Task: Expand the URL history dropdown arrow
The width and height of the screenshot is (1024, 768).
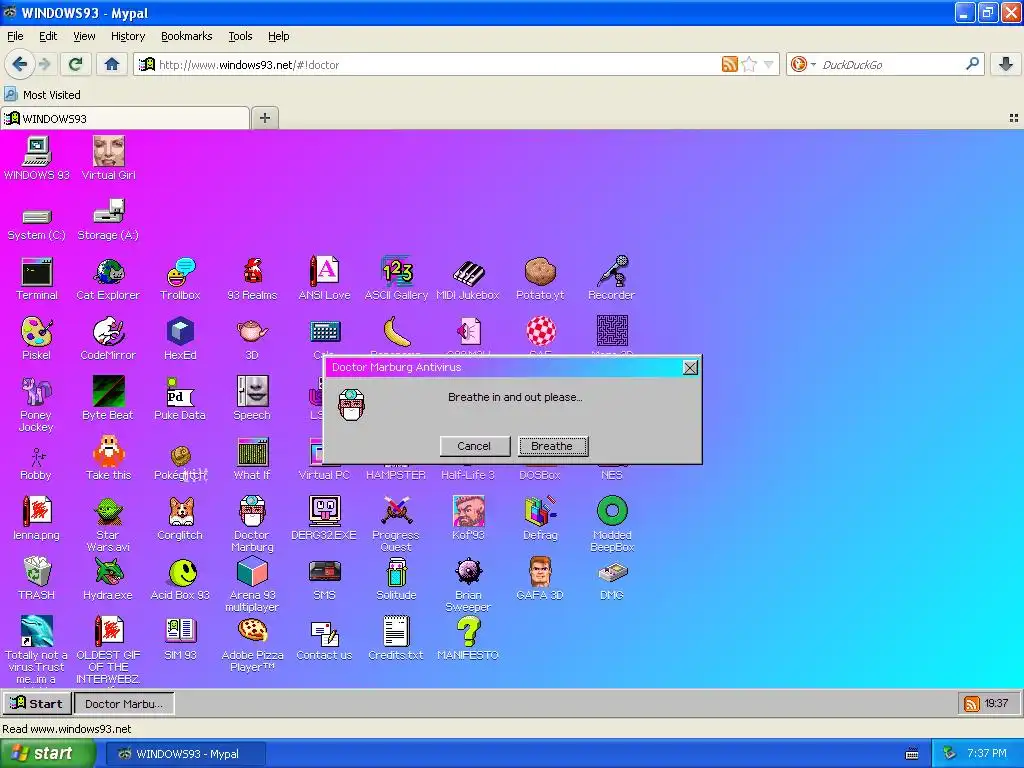Action: pos(769,64)
